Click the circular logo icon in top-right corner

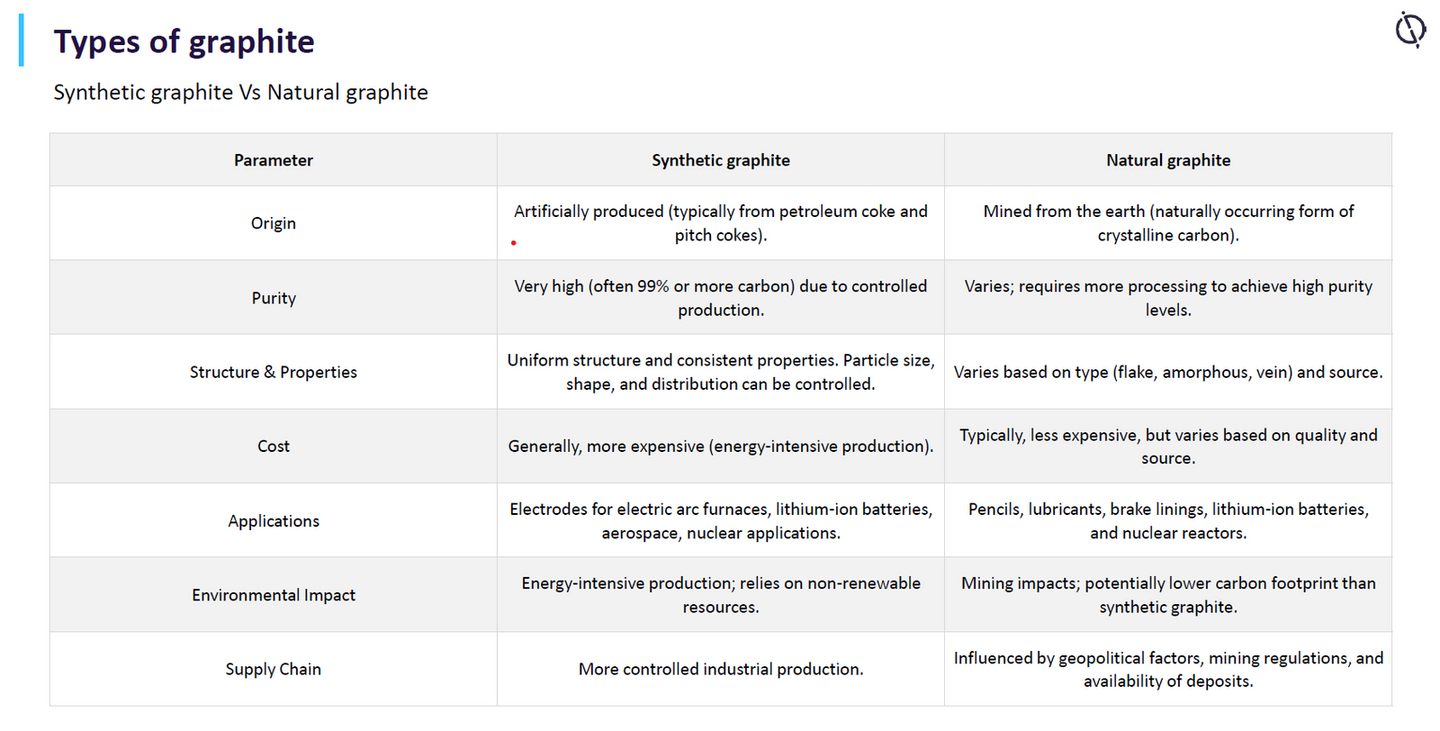pyautogui.click(x=1410, y=29)
